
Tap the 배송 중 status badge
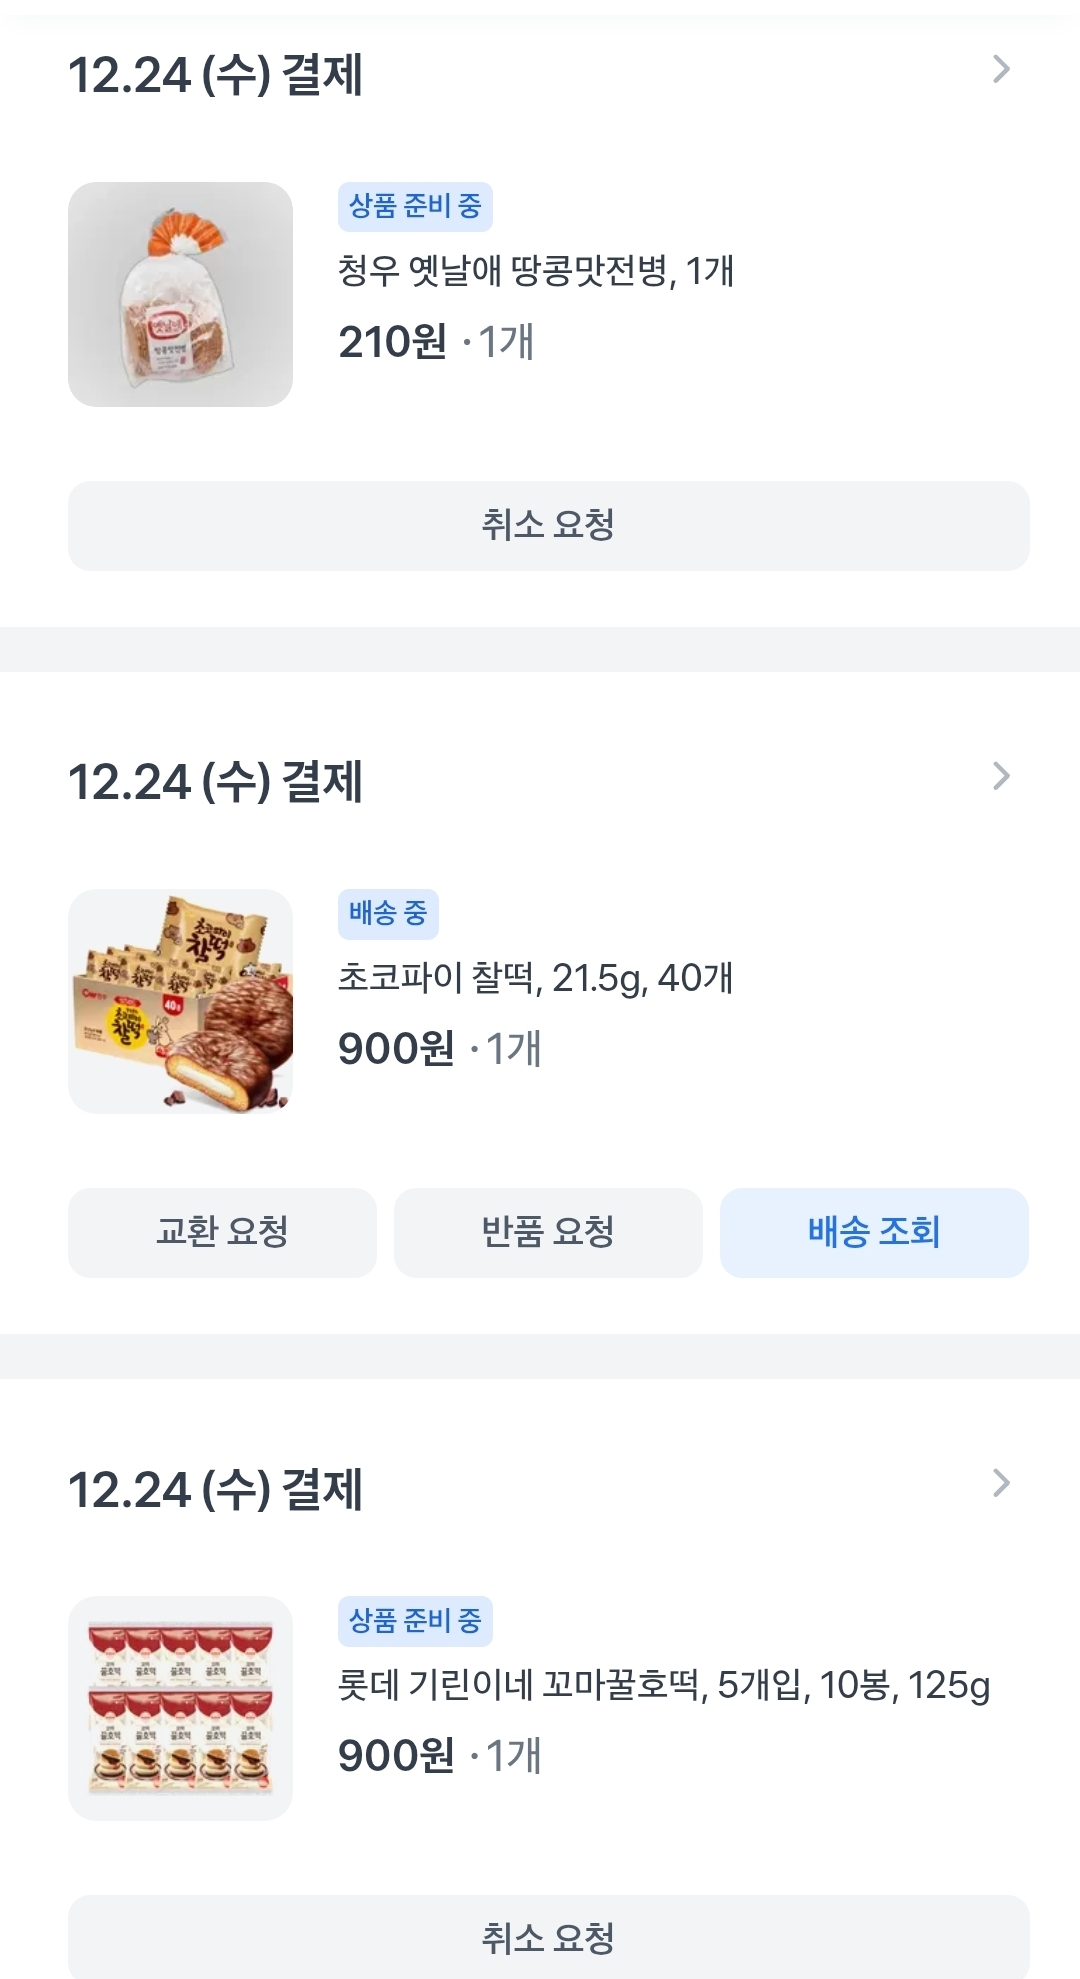pyautogui.click(x=388, y=914)
